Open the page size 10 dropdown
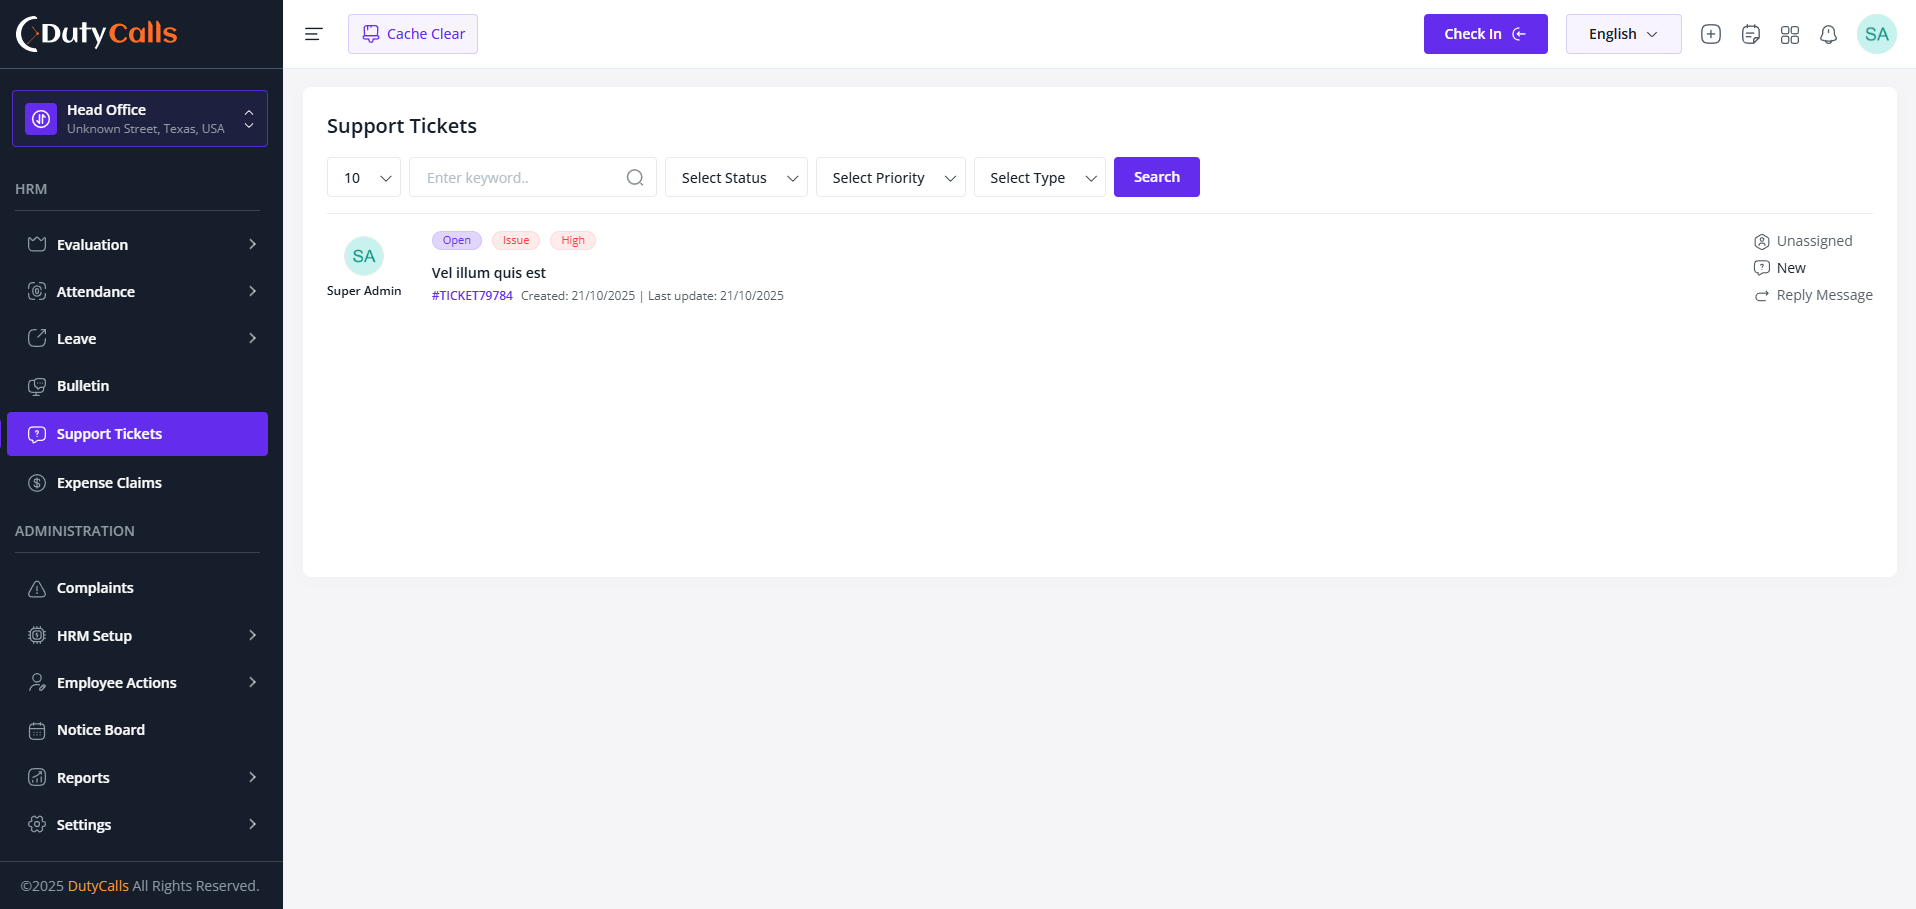 tap(364, 177)
